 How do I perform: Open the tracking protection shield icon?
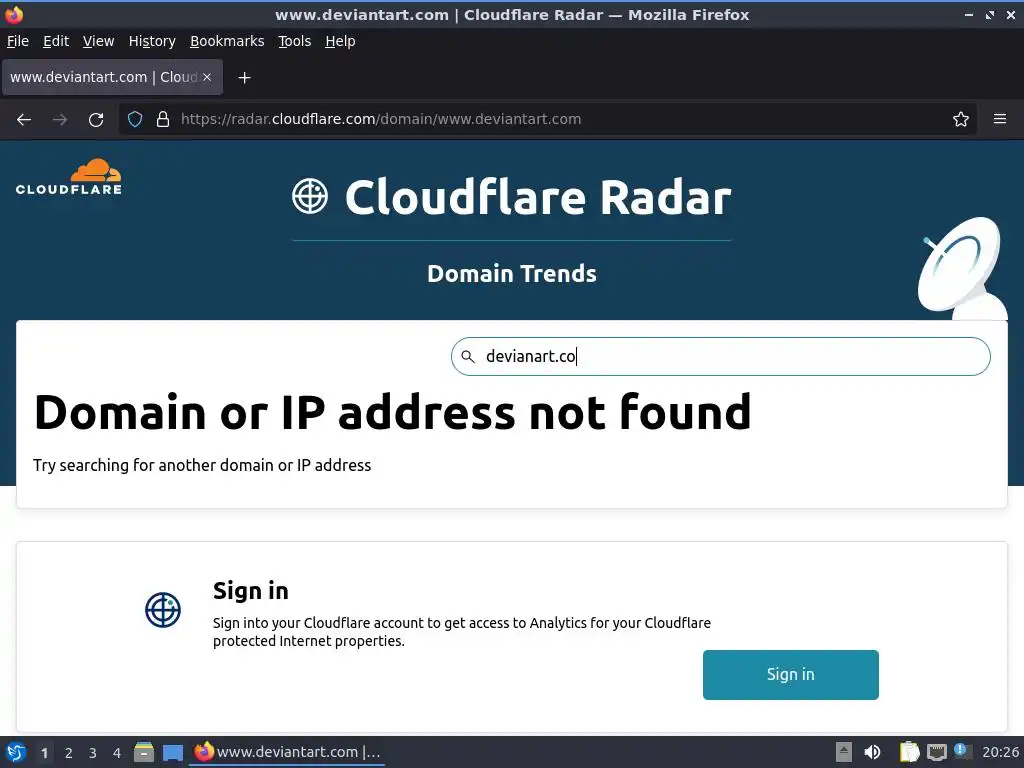pyautogui.click(x=135, y=120)
